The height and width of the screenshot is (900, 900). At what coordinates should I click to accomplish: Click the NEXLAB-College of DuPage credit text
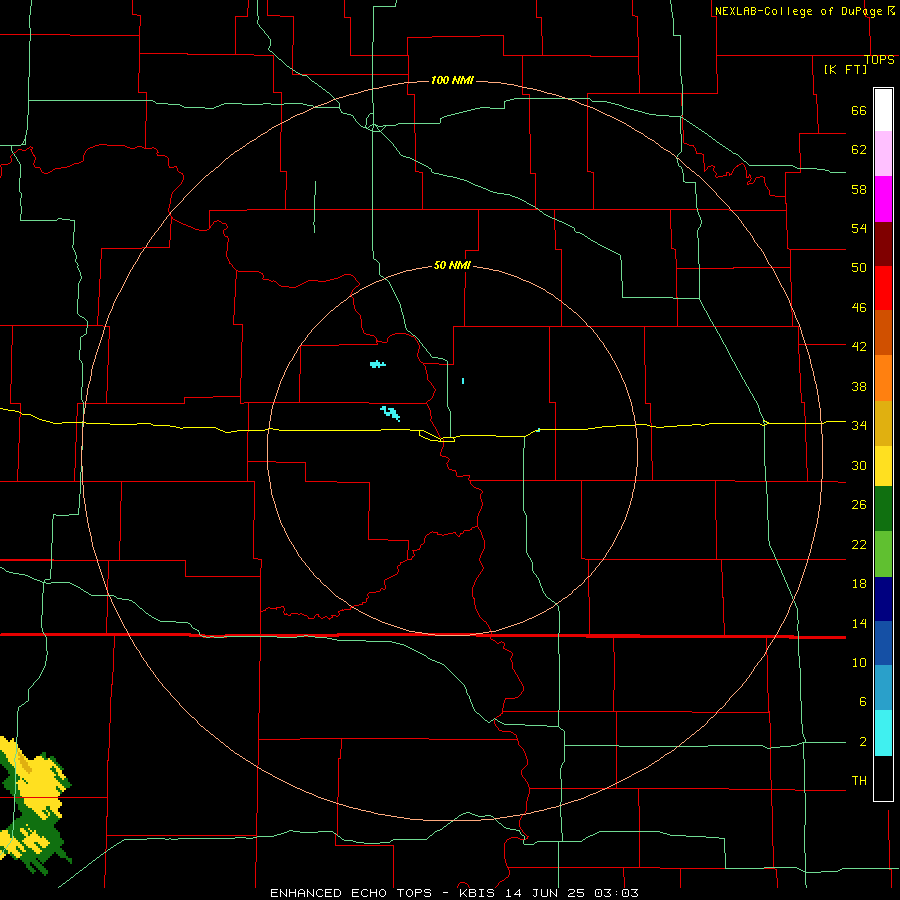798,11
